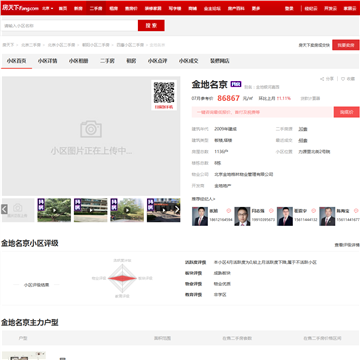Image resolution: width=360 pixels, height=360 pixels.
Task: Play the video thumbnail under the next arrow
Action: pos(164,210)
